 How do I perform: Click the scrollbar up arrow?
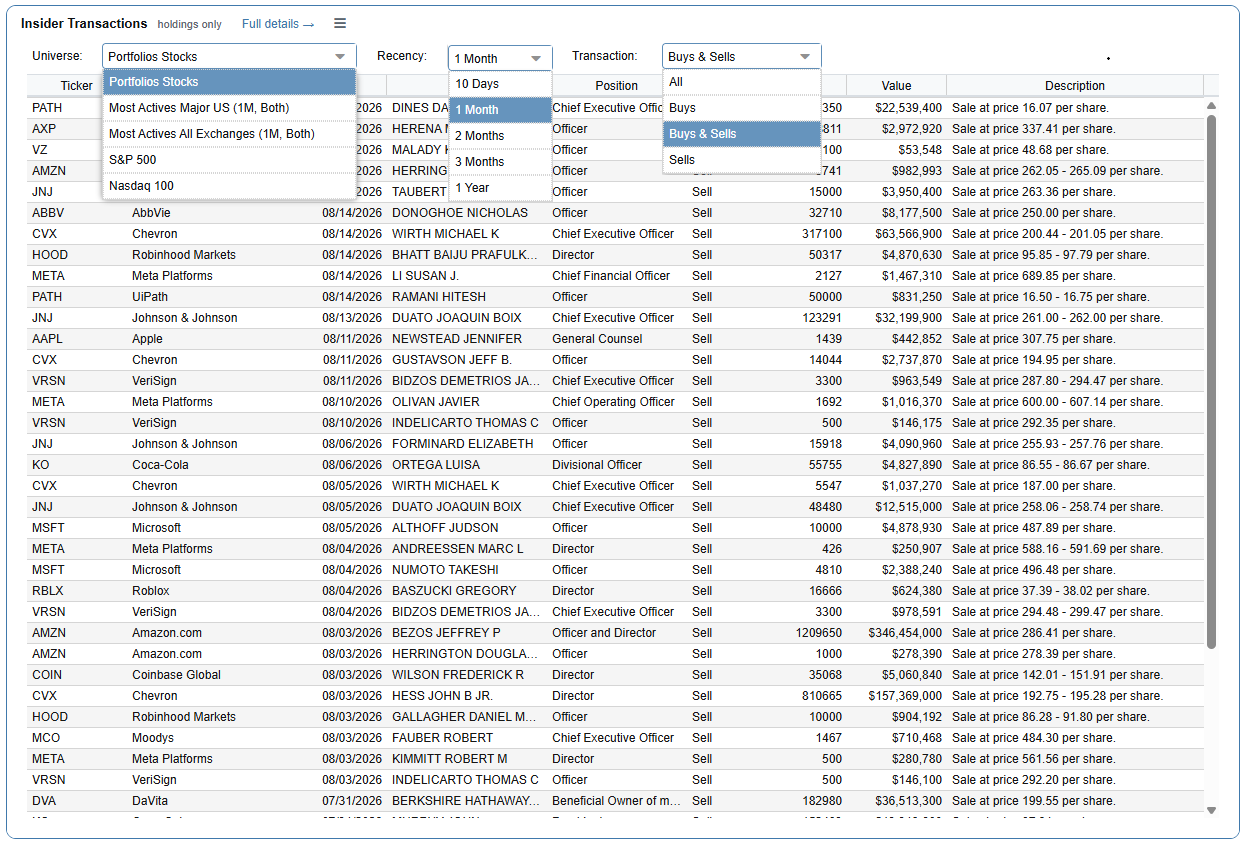(x=1212, y=105)
